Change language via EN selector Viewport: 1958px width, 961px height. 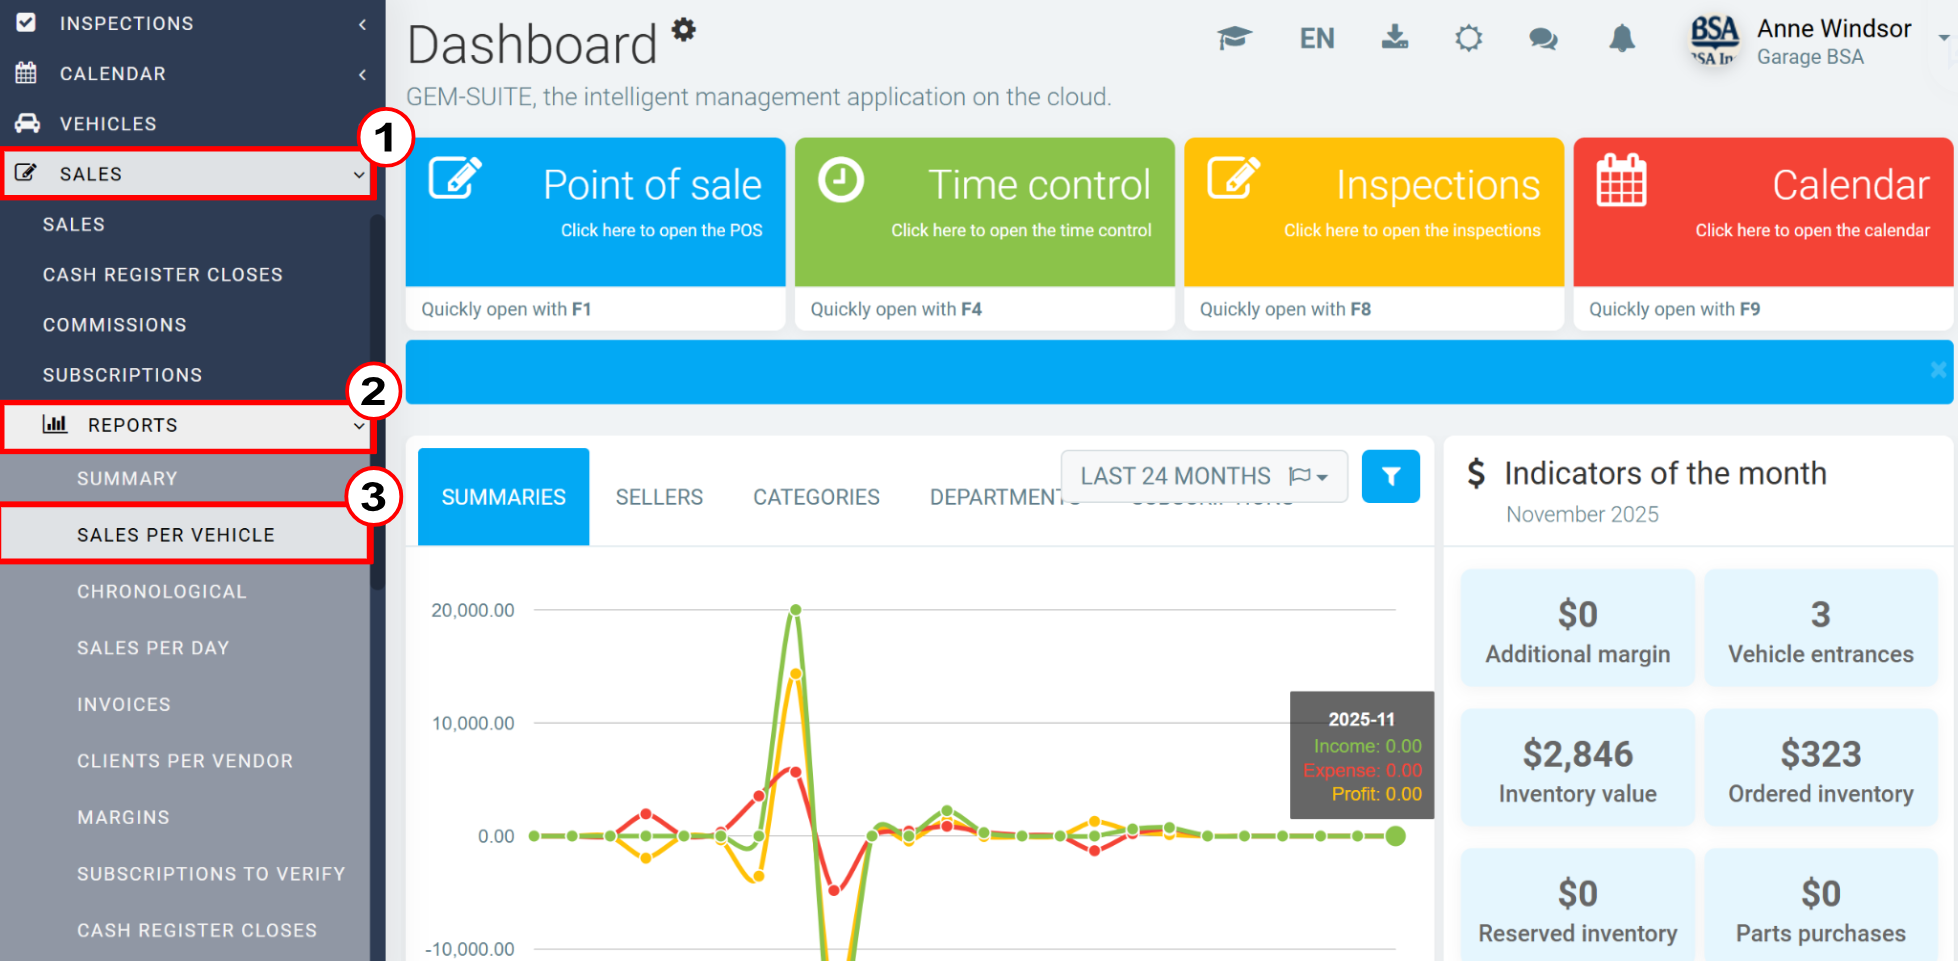[x=1316, y=38]
